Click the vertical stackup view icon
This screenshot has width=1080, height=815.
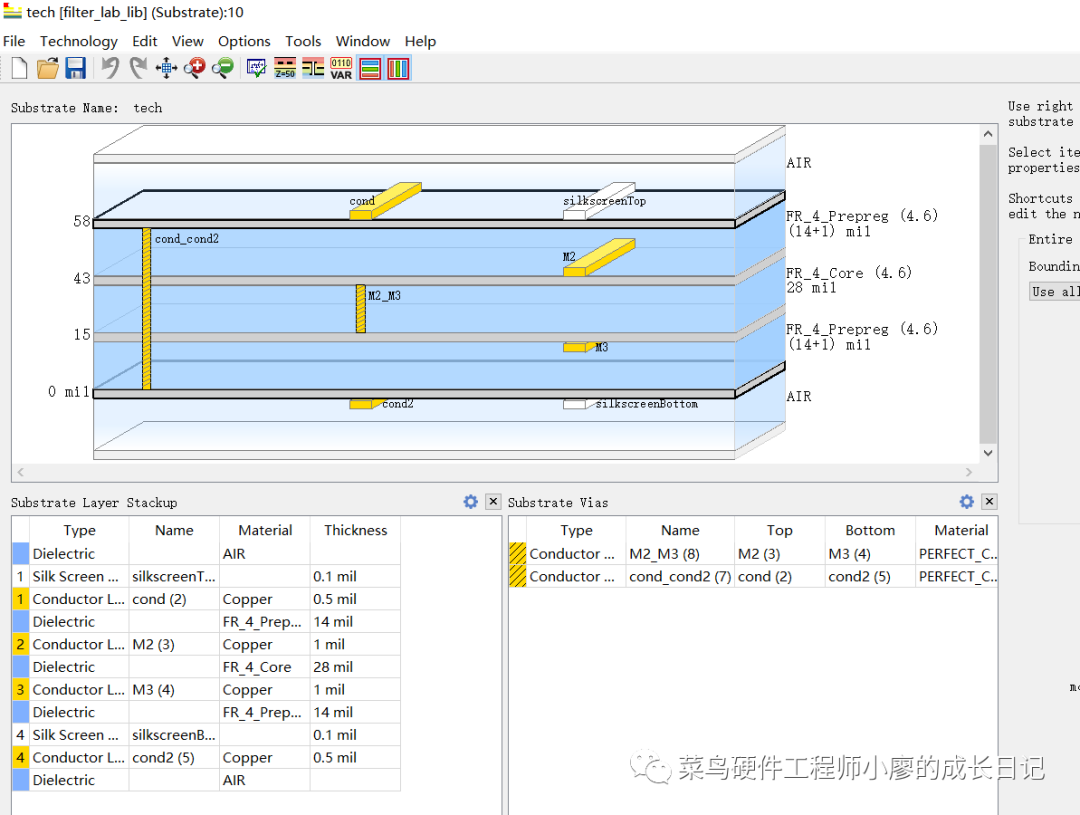(x=398, y=68)
